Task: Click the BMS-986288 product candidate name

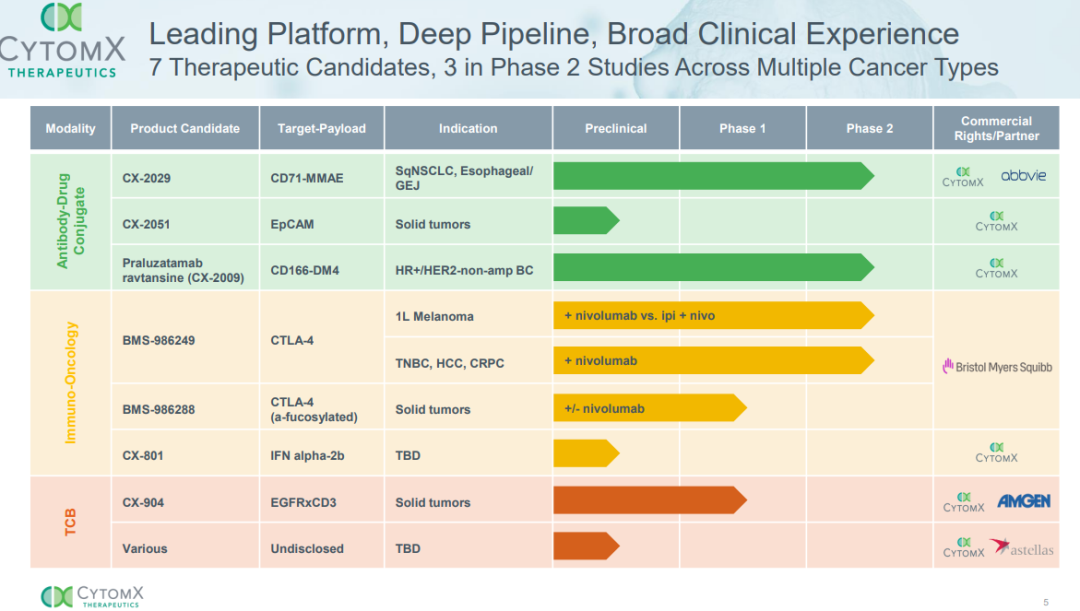Action: (x=158, y=409)
